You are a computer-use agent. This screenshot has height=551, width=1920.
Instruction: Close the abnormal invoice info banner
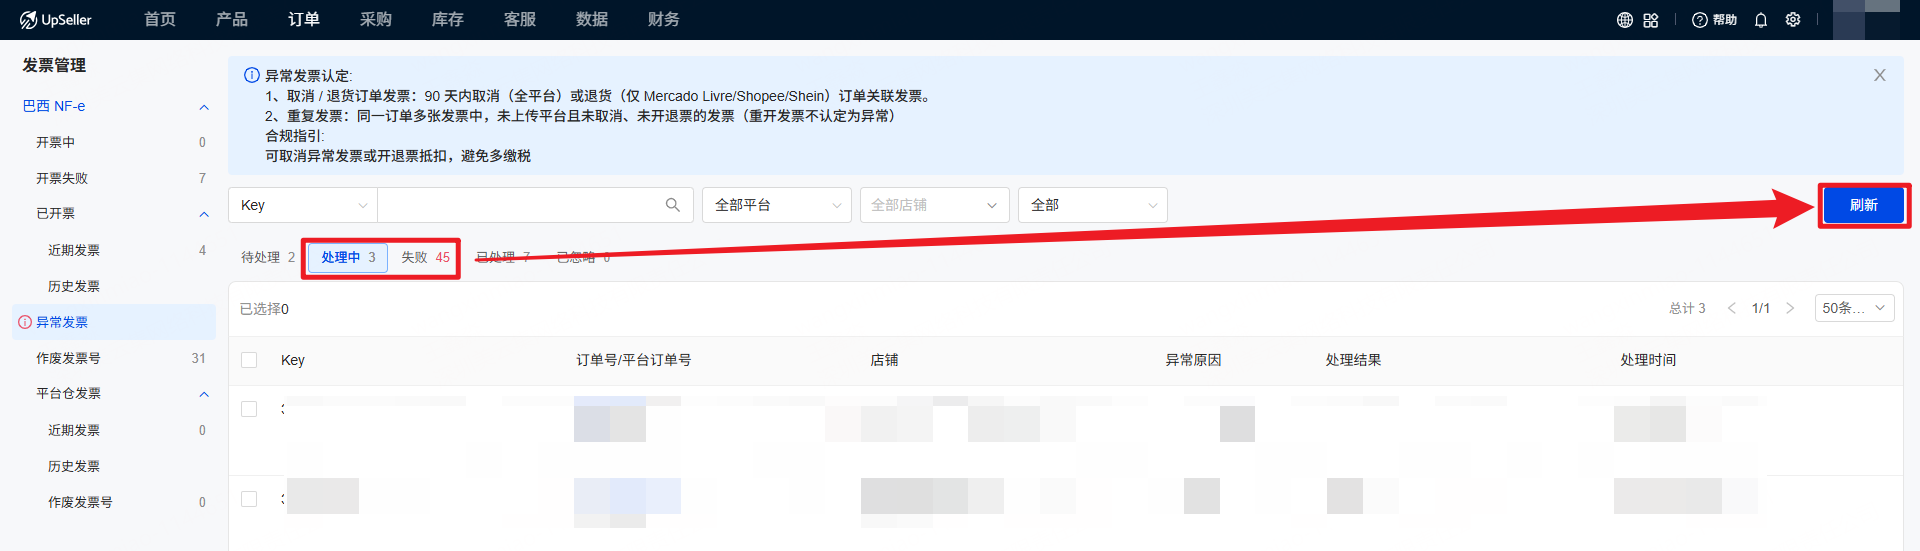[1879, 75]
